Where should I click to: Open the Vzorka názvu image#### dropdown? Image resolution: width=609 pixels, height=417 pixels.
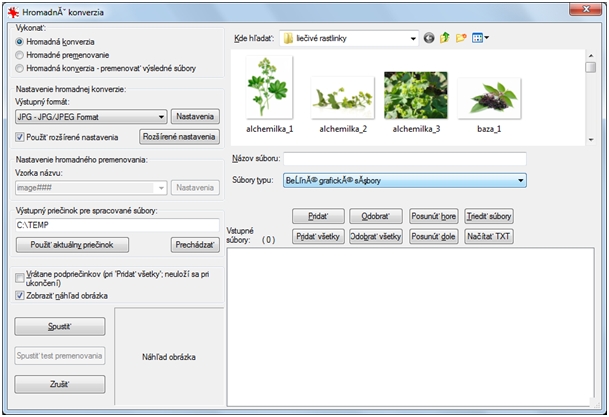click(91, 188)
